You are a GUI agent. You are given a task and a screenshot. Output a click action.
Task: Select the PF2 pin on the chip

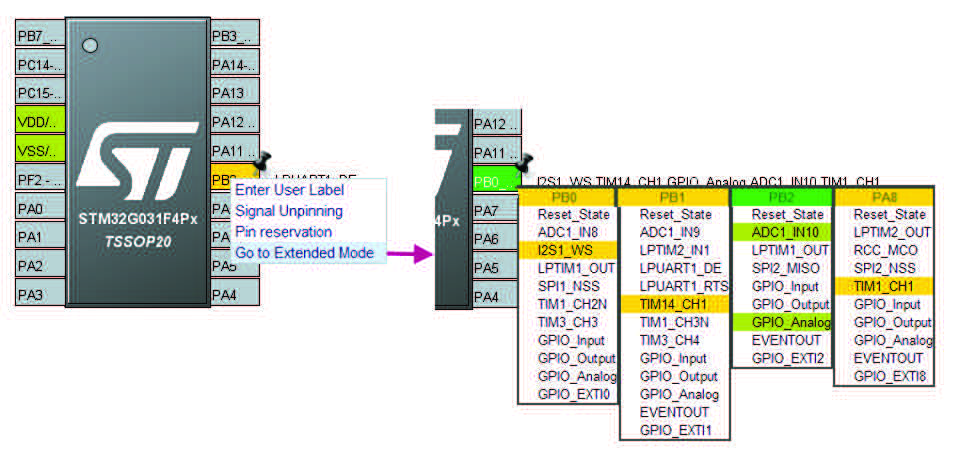point(40,180)
